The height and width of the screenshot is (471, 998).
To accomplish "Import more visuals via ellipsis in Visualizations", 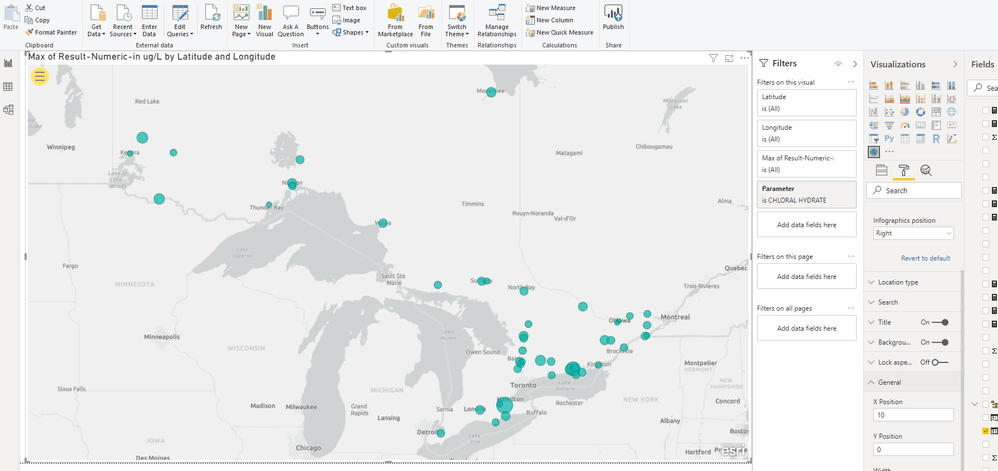I will tap(889, 151).
